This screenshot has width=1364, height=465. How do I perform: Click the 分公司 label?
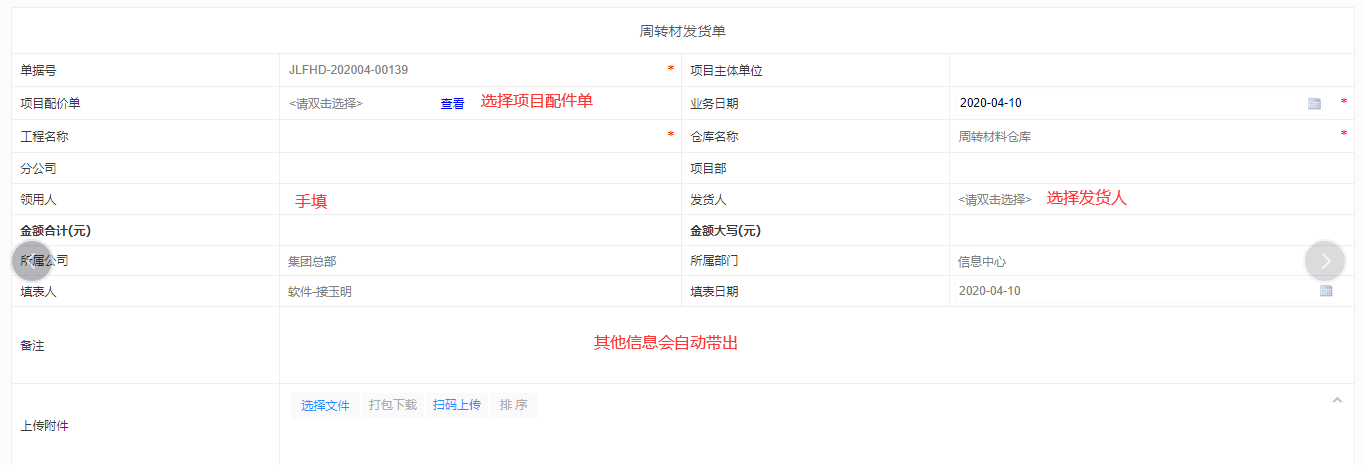tap(38, 168)
